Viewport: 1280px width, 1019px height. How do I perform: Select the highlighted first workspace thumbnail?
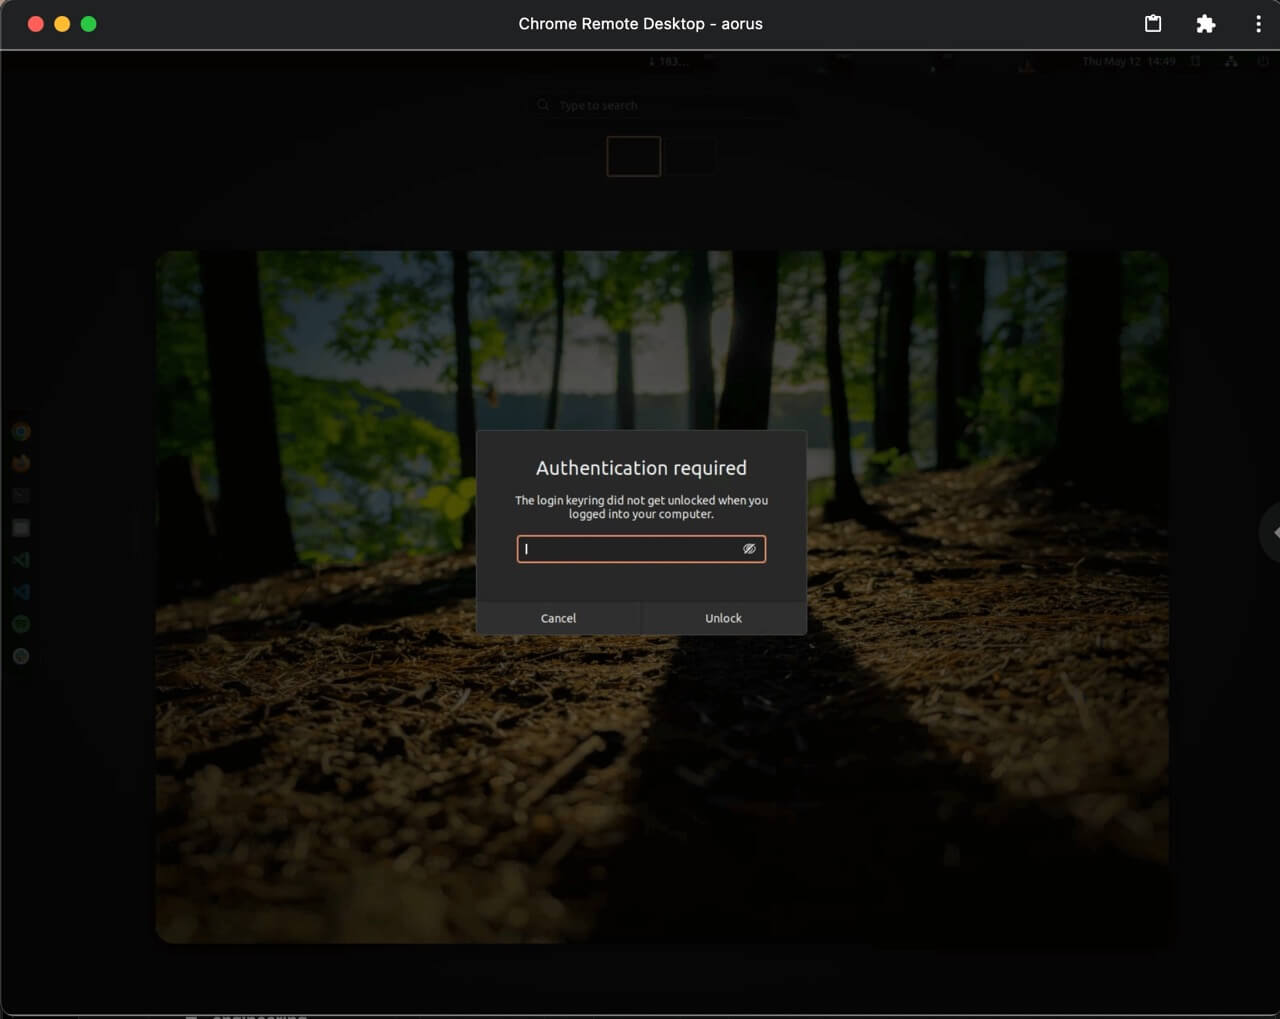click(633, 156)
